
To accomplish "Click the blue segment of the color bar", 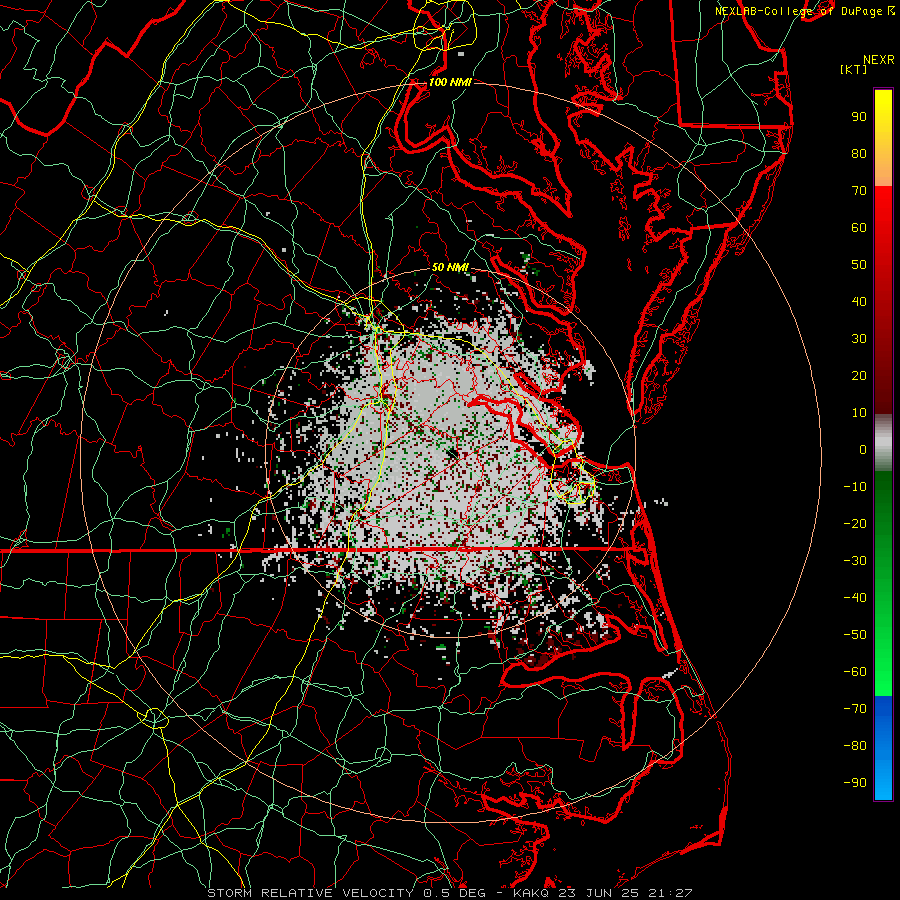I will 883,748.
